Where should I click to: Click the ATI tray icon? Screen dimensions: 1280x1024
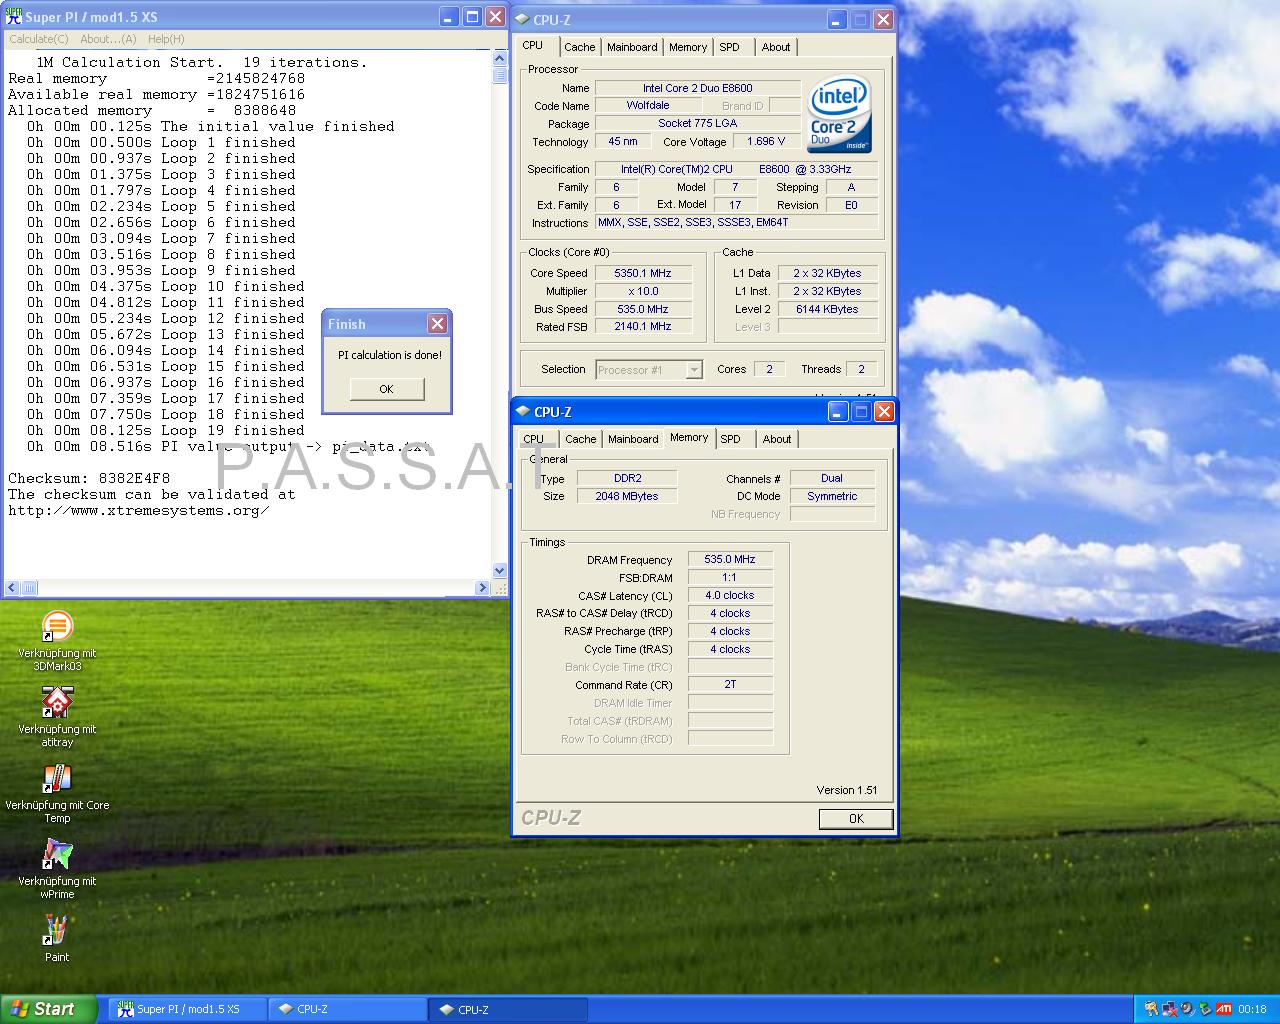pos(1223,1009)
